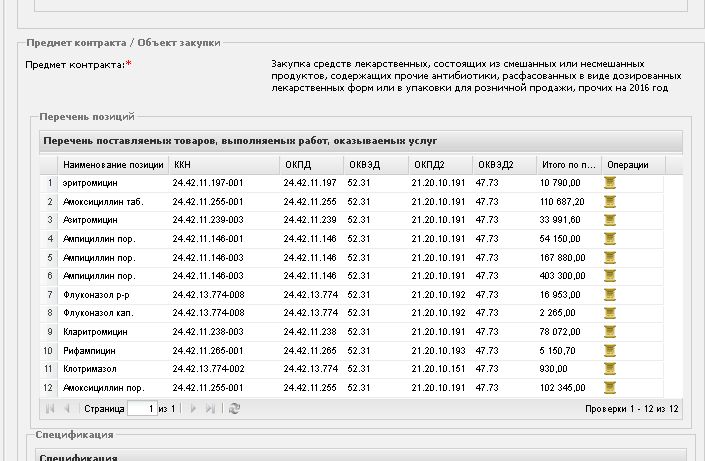Click the Проверки 1 - 12 из 12 status text
The width and height of the screenshot is (705, 461).
tap(632, 409)
